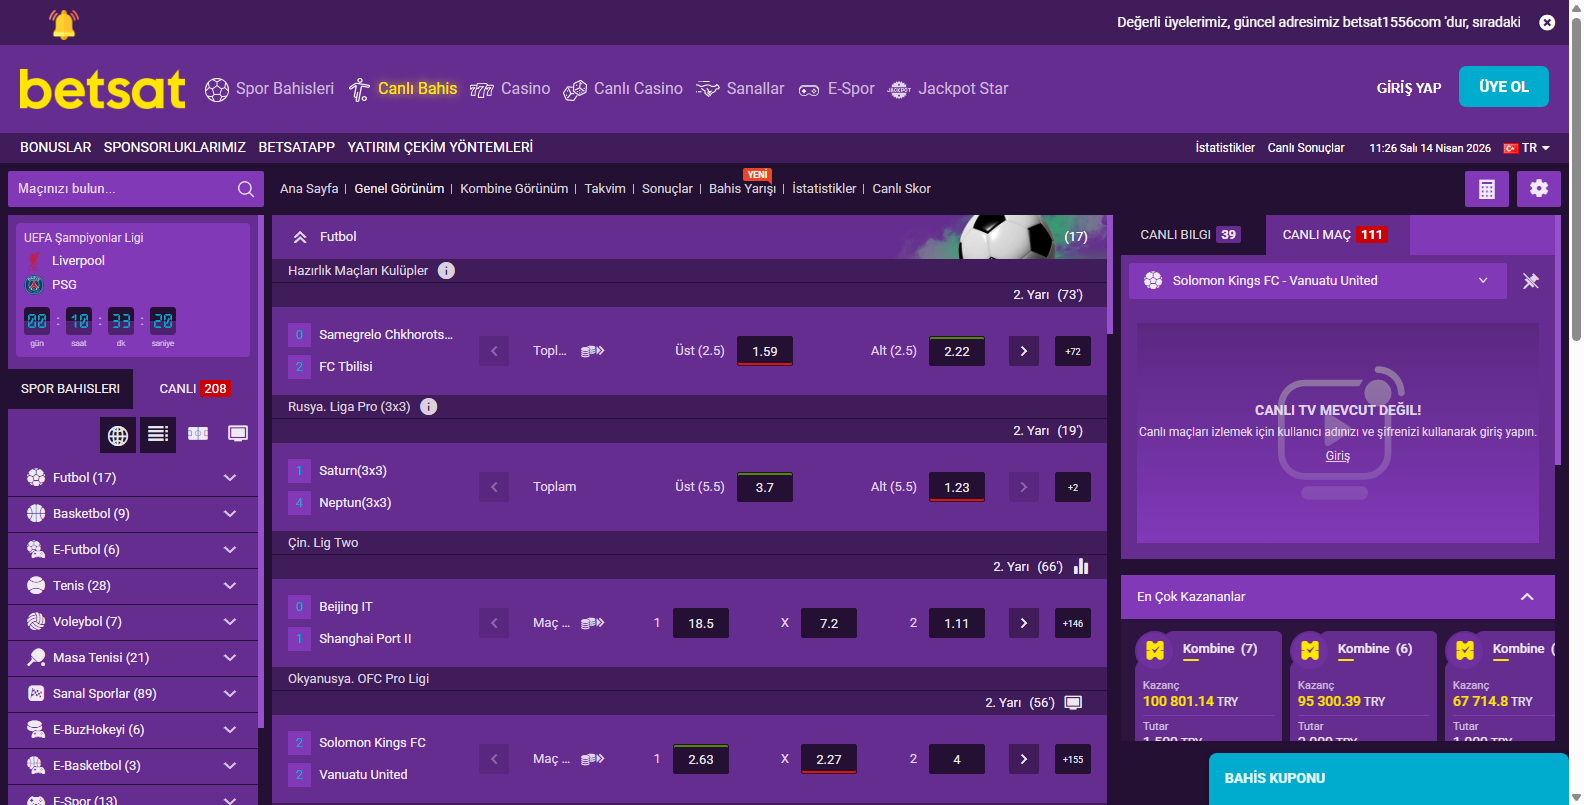Select the list view icon

coord(158,435)
